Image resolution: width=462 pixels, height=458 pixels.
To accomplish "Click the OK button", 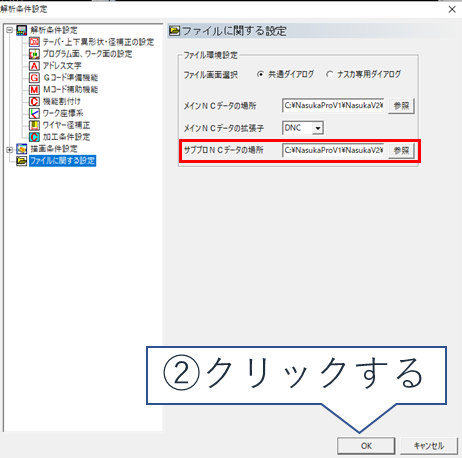I will tap(366, 446).
